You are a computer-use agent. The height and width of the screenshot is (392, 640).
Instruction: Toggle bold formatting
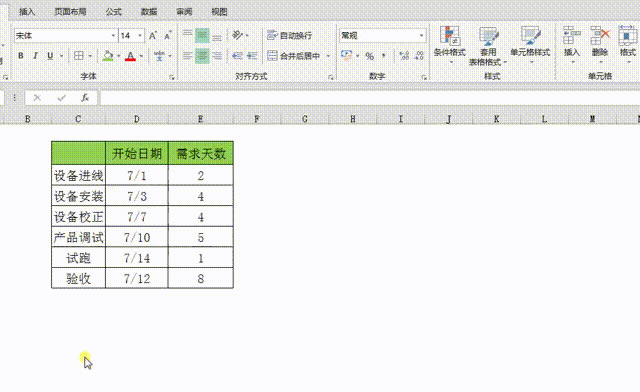(x=20, y=56)
